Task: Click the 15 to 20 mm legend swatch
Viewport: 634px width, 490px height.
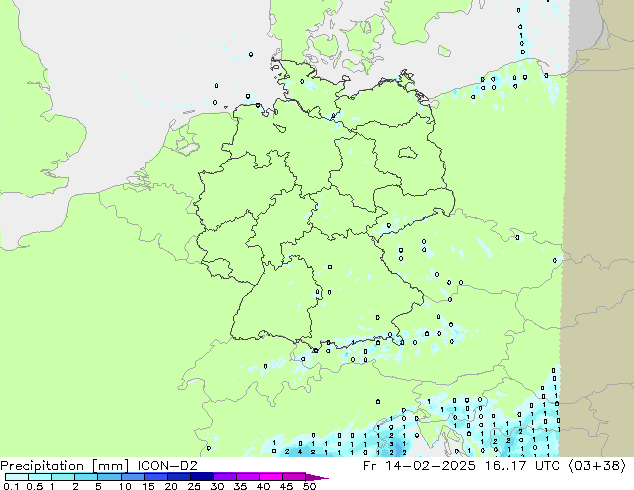Action: (x=156, y=477)
